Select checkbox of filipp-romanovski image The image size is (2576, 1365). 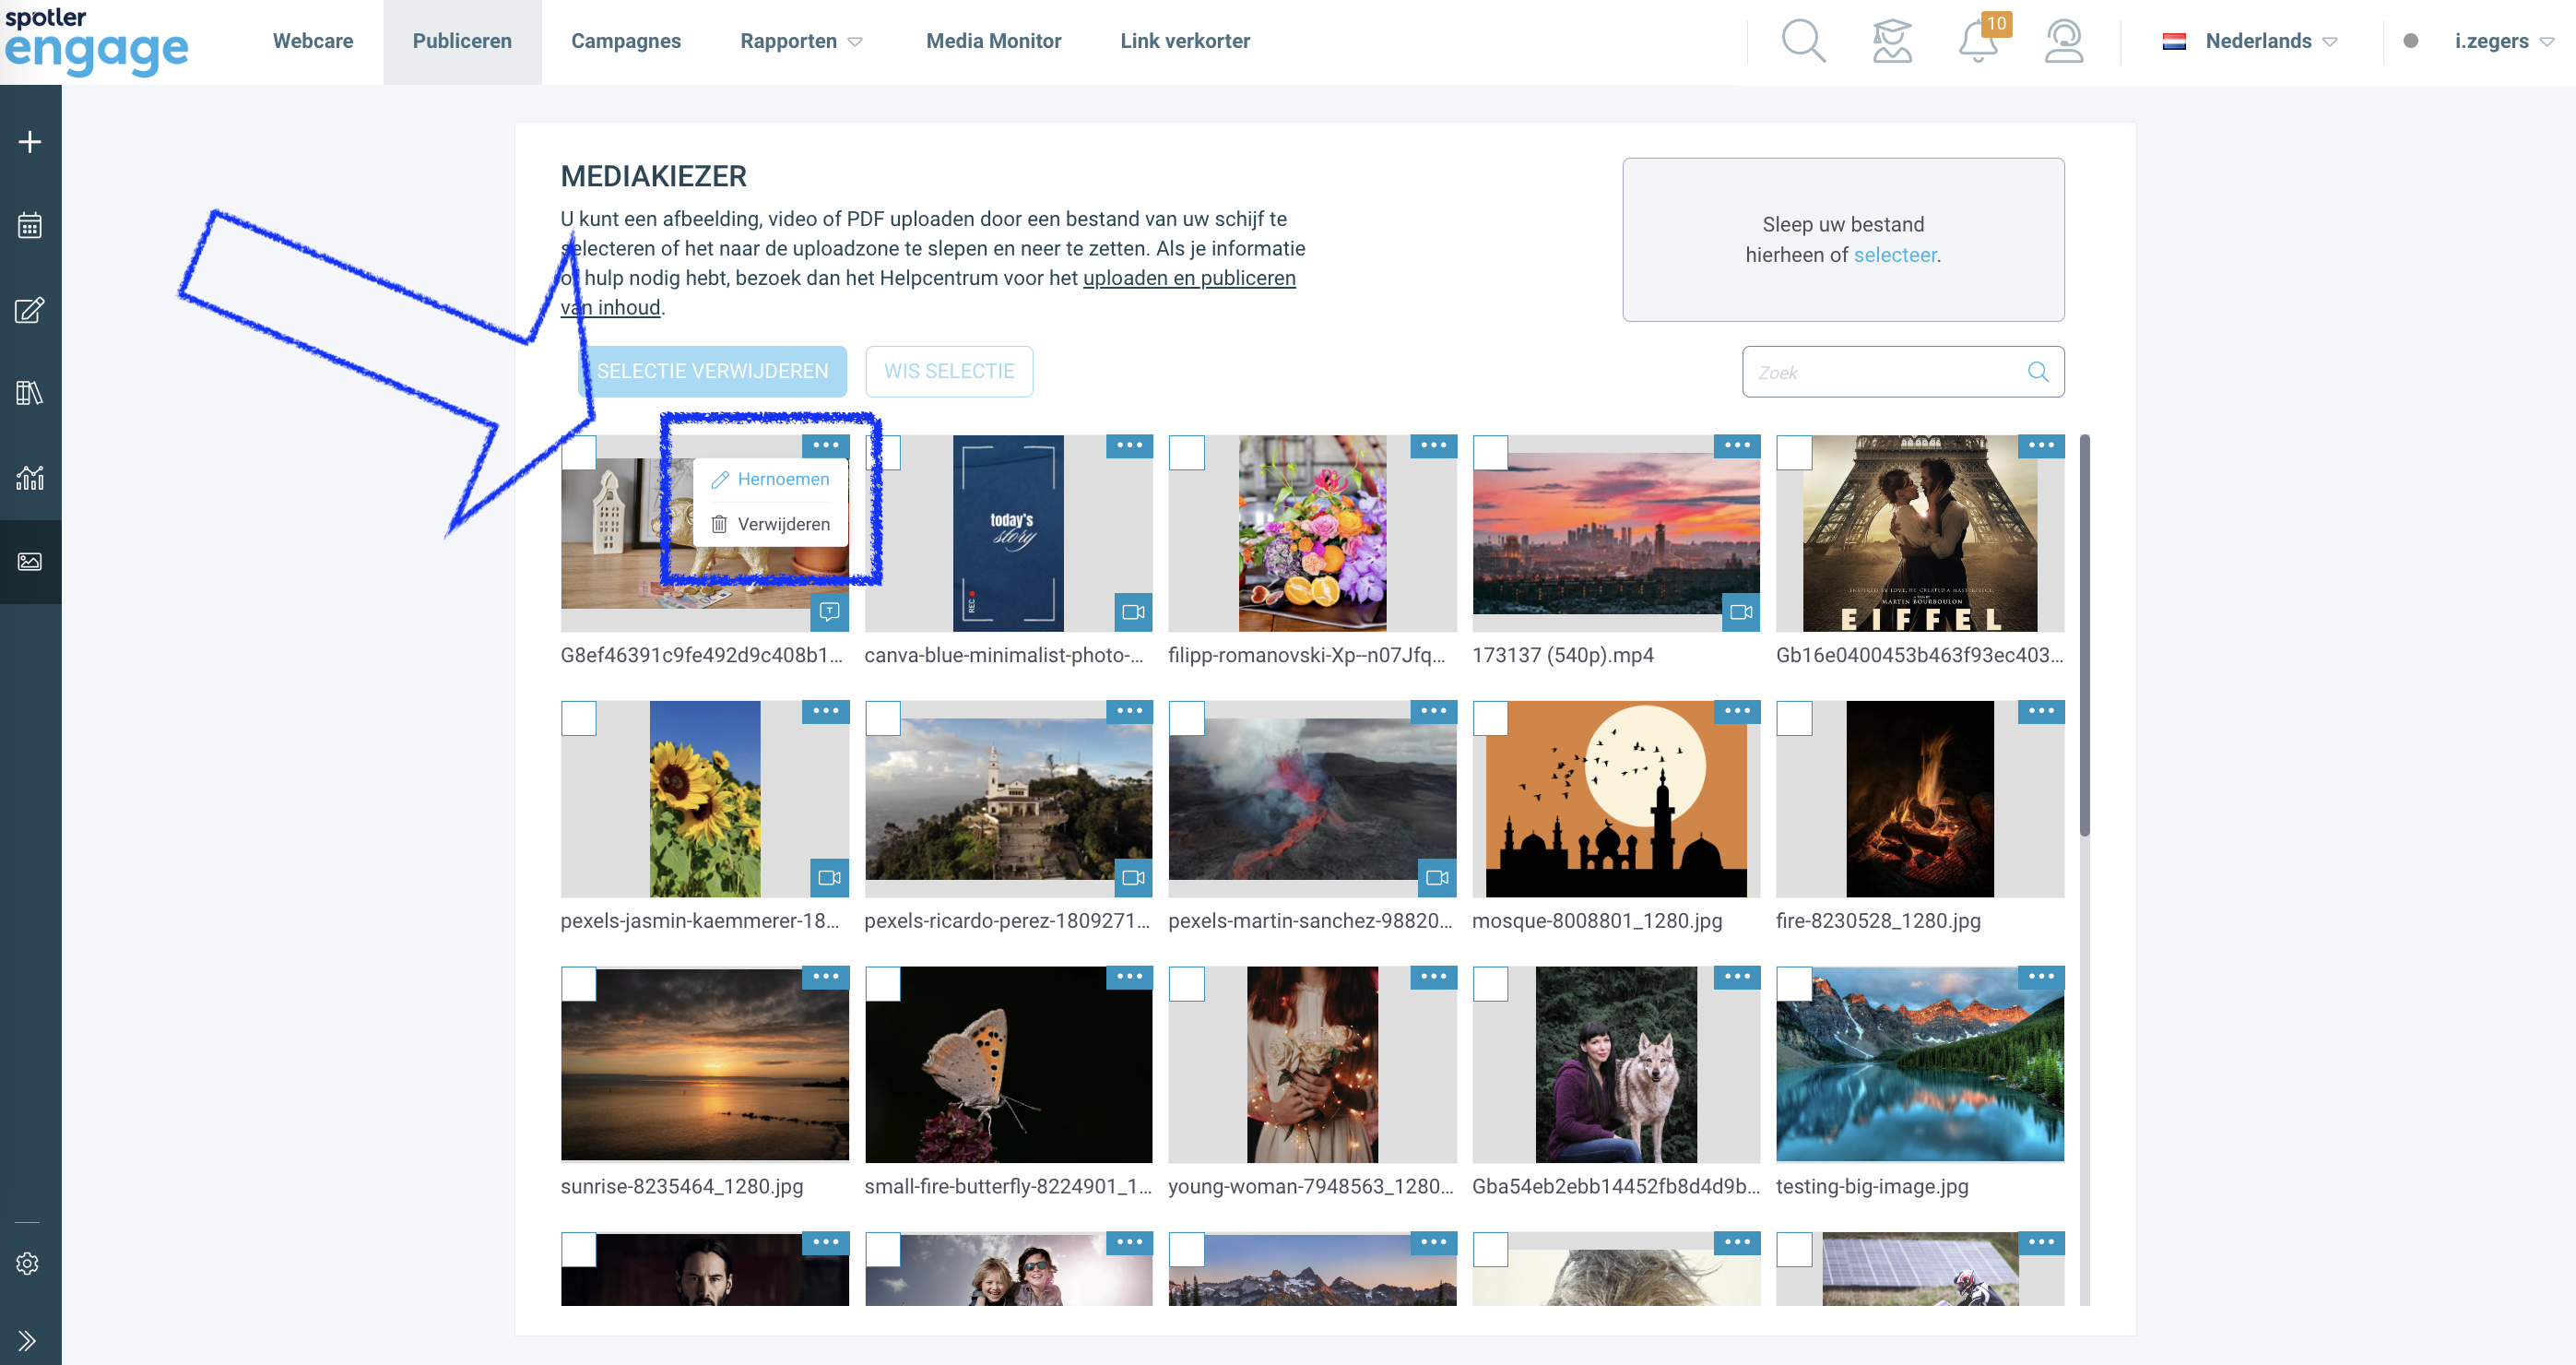pos(1186,453)
